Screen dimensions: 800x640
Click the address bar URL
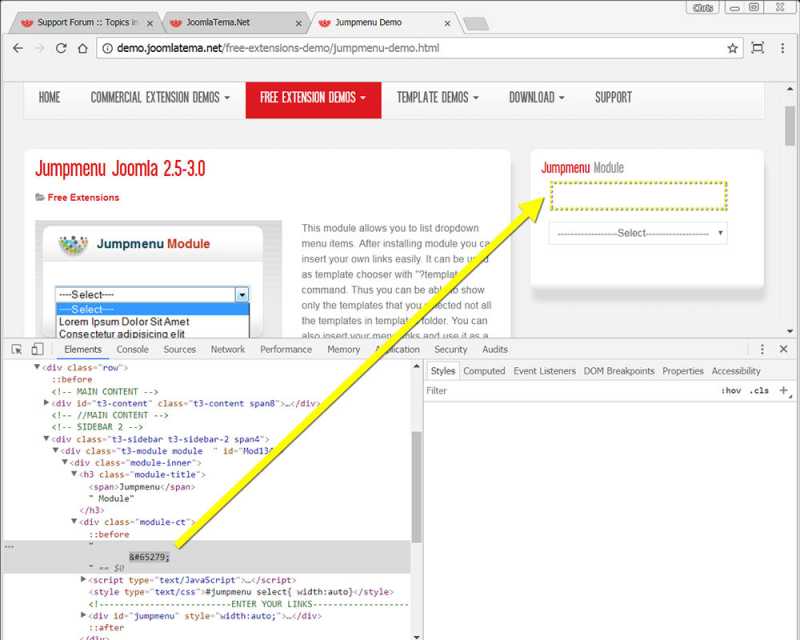pos(278,48)
